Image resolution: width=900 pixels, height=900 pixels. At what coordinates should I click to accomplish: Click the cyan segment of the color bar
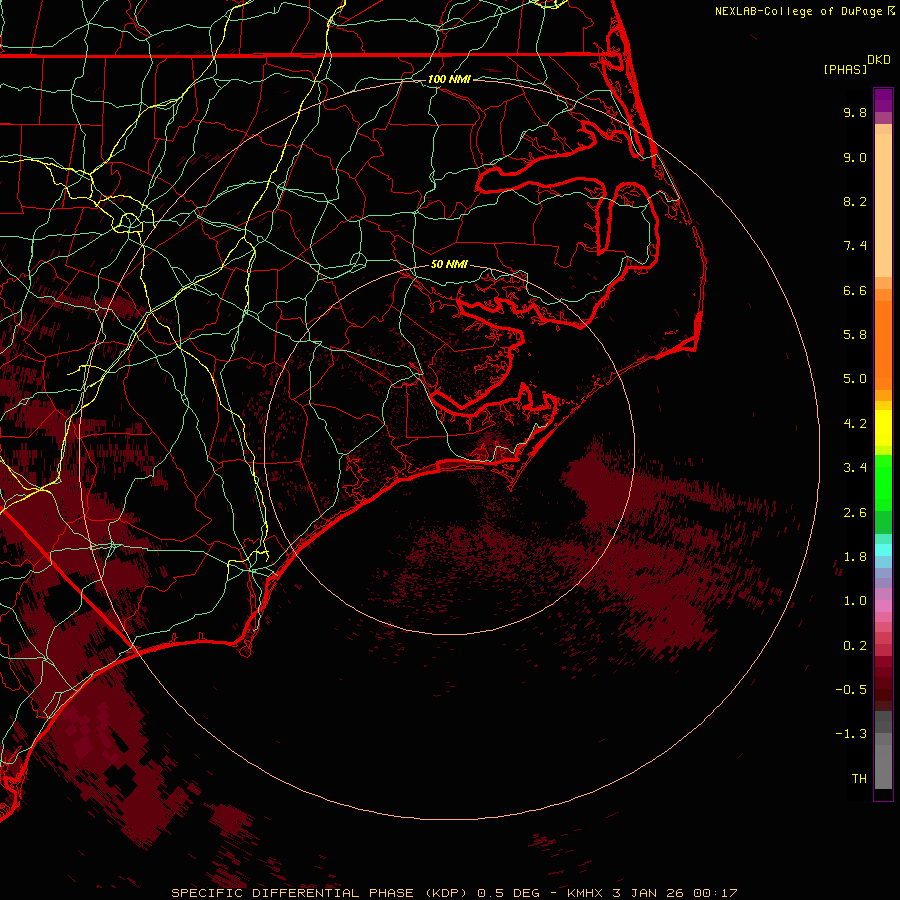[x=883, y=550]
